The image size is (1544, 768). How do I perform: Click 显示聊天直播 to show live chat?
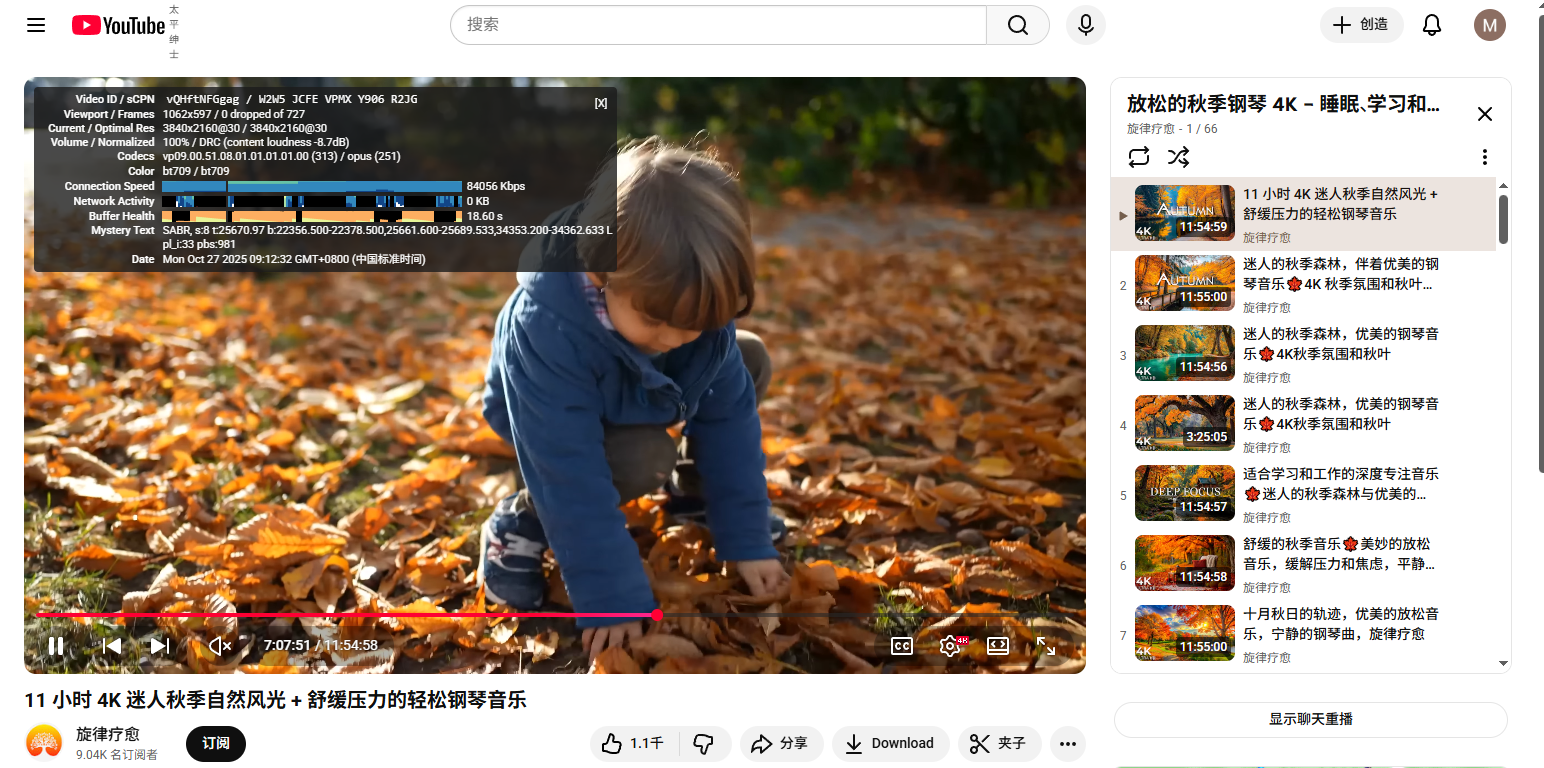coord(1310,719)
